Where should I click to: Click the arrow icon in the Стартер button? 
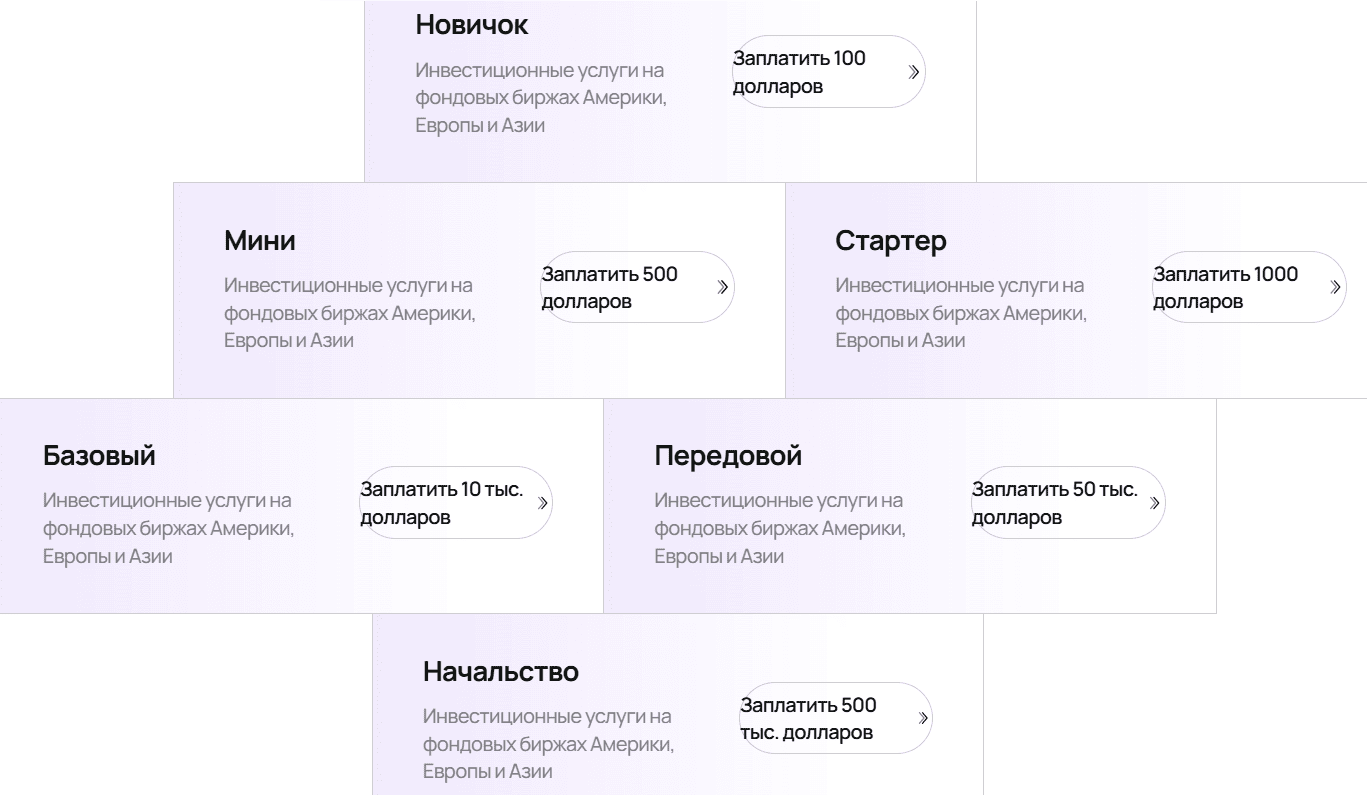tap(1334, 288)
